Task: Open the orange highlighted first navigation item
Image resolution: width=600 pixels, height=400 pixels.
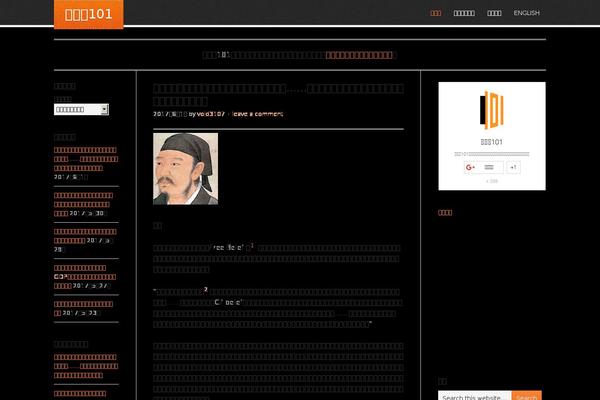Action: (435, 13)
